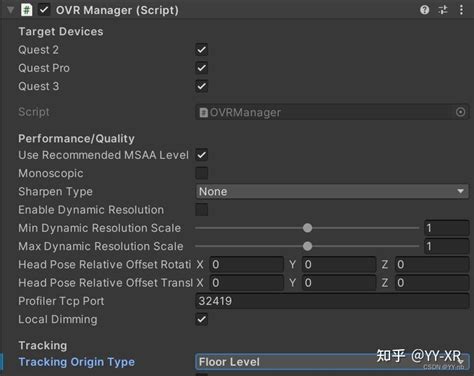The image size is (474, 376).
Task: Click the OVRManager script file icon
Action: tap(203, 112)
